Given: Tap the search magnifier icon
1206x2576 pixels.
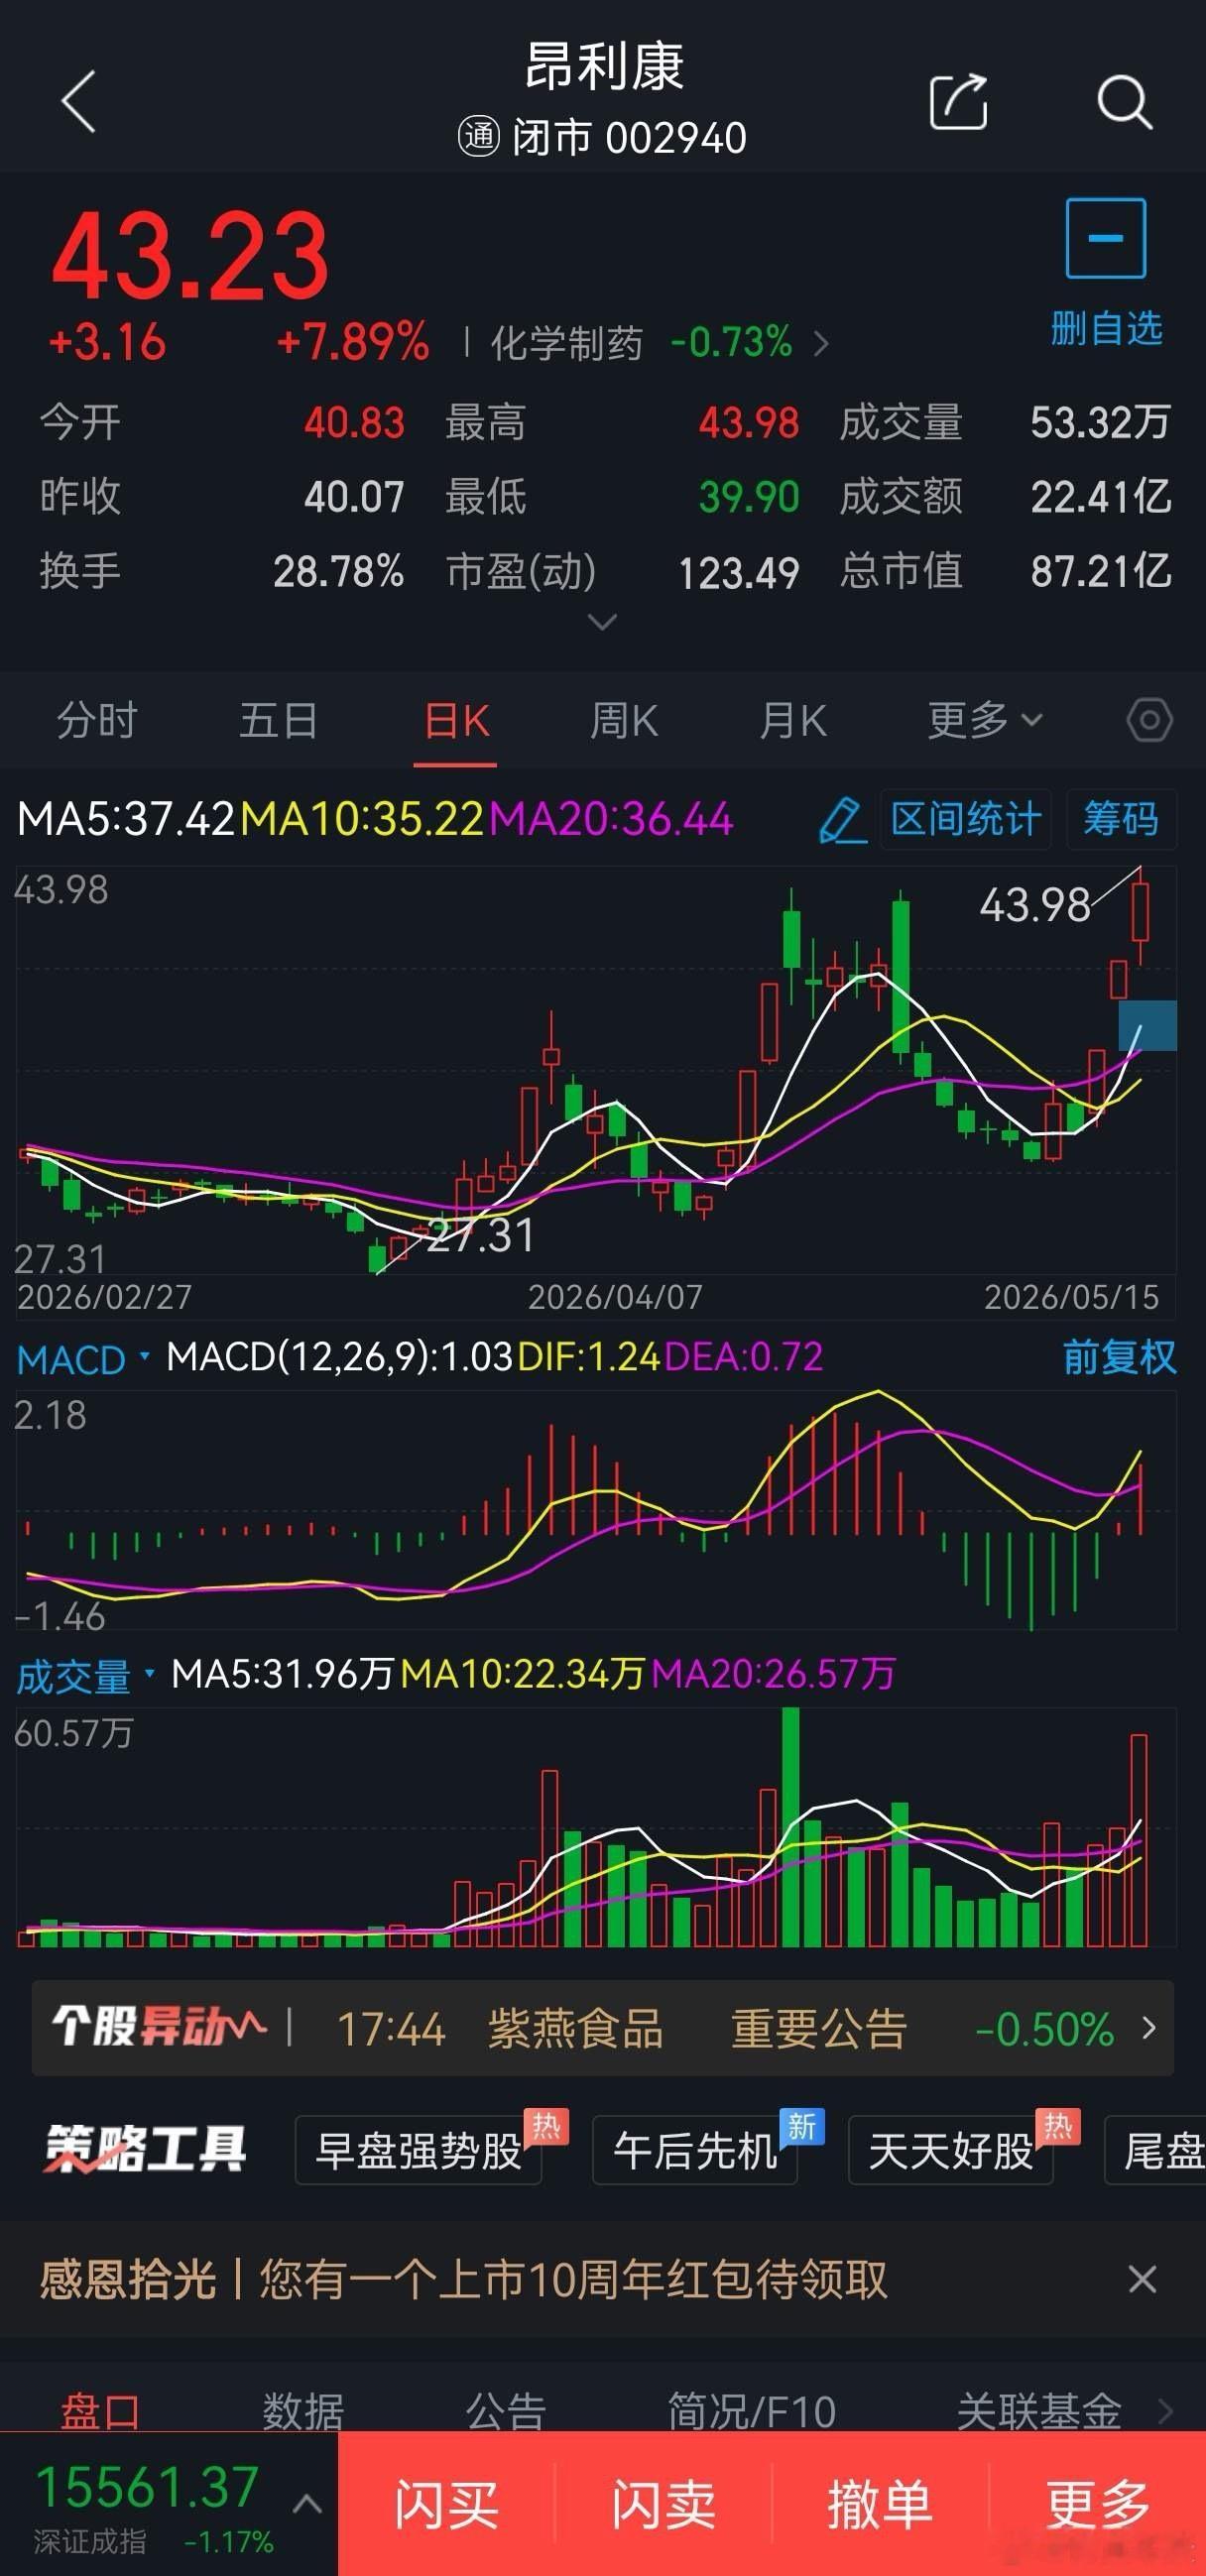Looking at the screenshot, I should [1125, 101].
